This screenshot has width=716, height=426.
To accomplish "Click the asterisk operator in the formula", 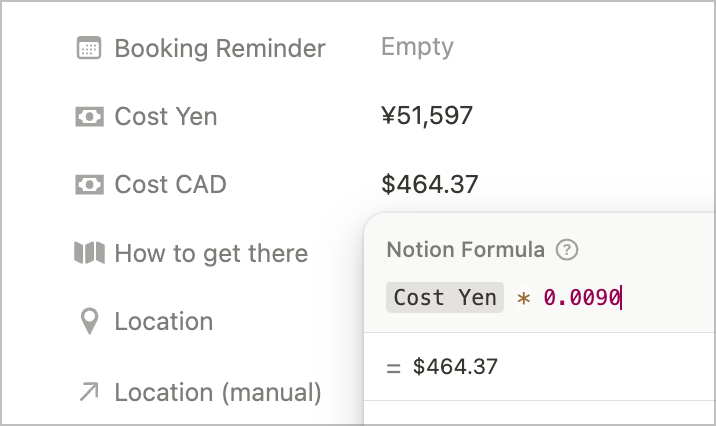I will (523, 299).
